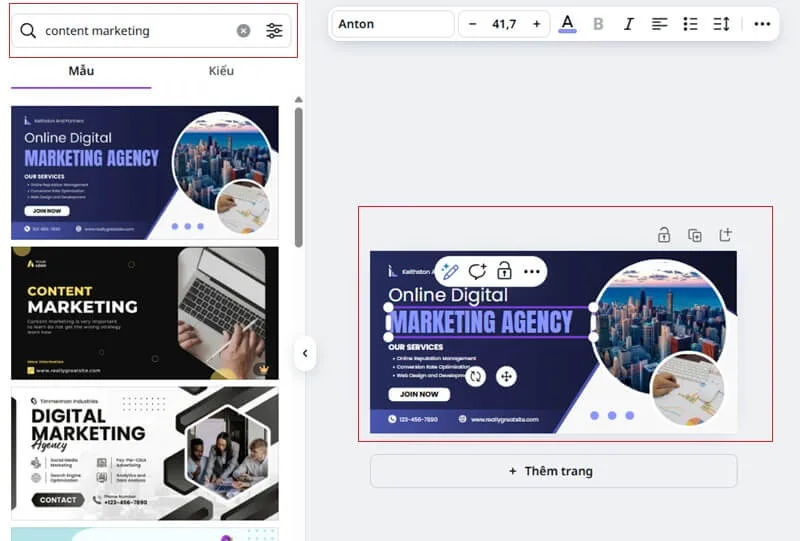
Task: Click the JOIN NOW button on canvas
Action: coord(419,394)
